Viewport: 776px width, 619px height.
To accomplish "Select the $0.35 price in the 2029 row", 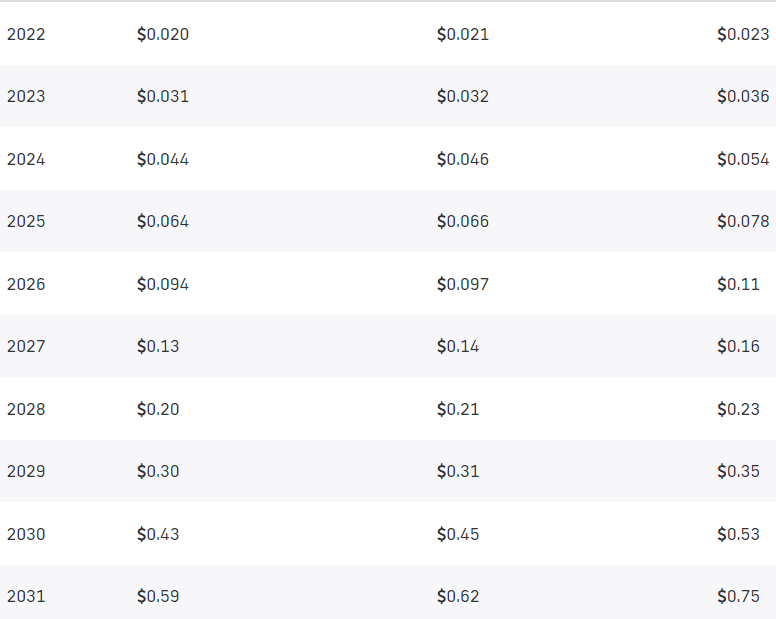I will (x=738, y=471).
